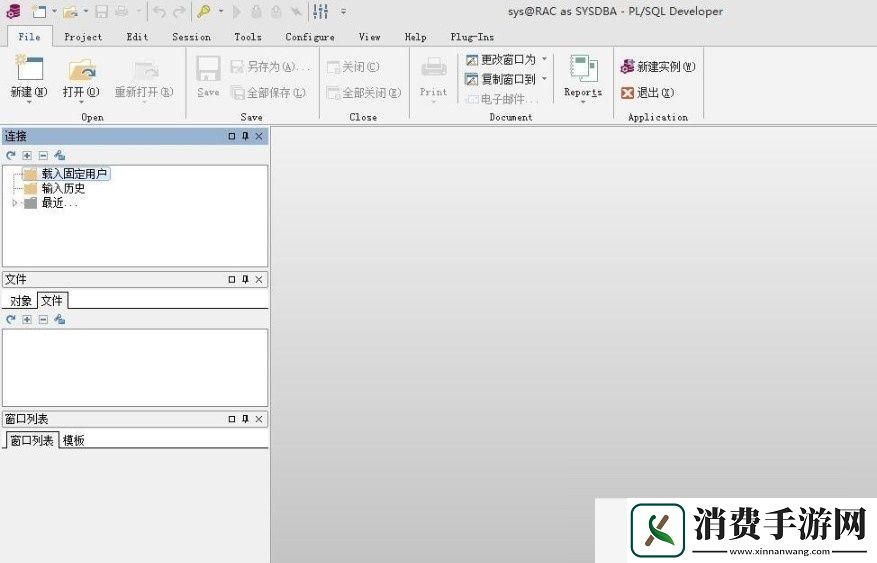The width and height of the screenshot is (877, 563).
Task: Click the PL/SQL Developer application icon
Action: pyautogui.click(x=13, y=11)
